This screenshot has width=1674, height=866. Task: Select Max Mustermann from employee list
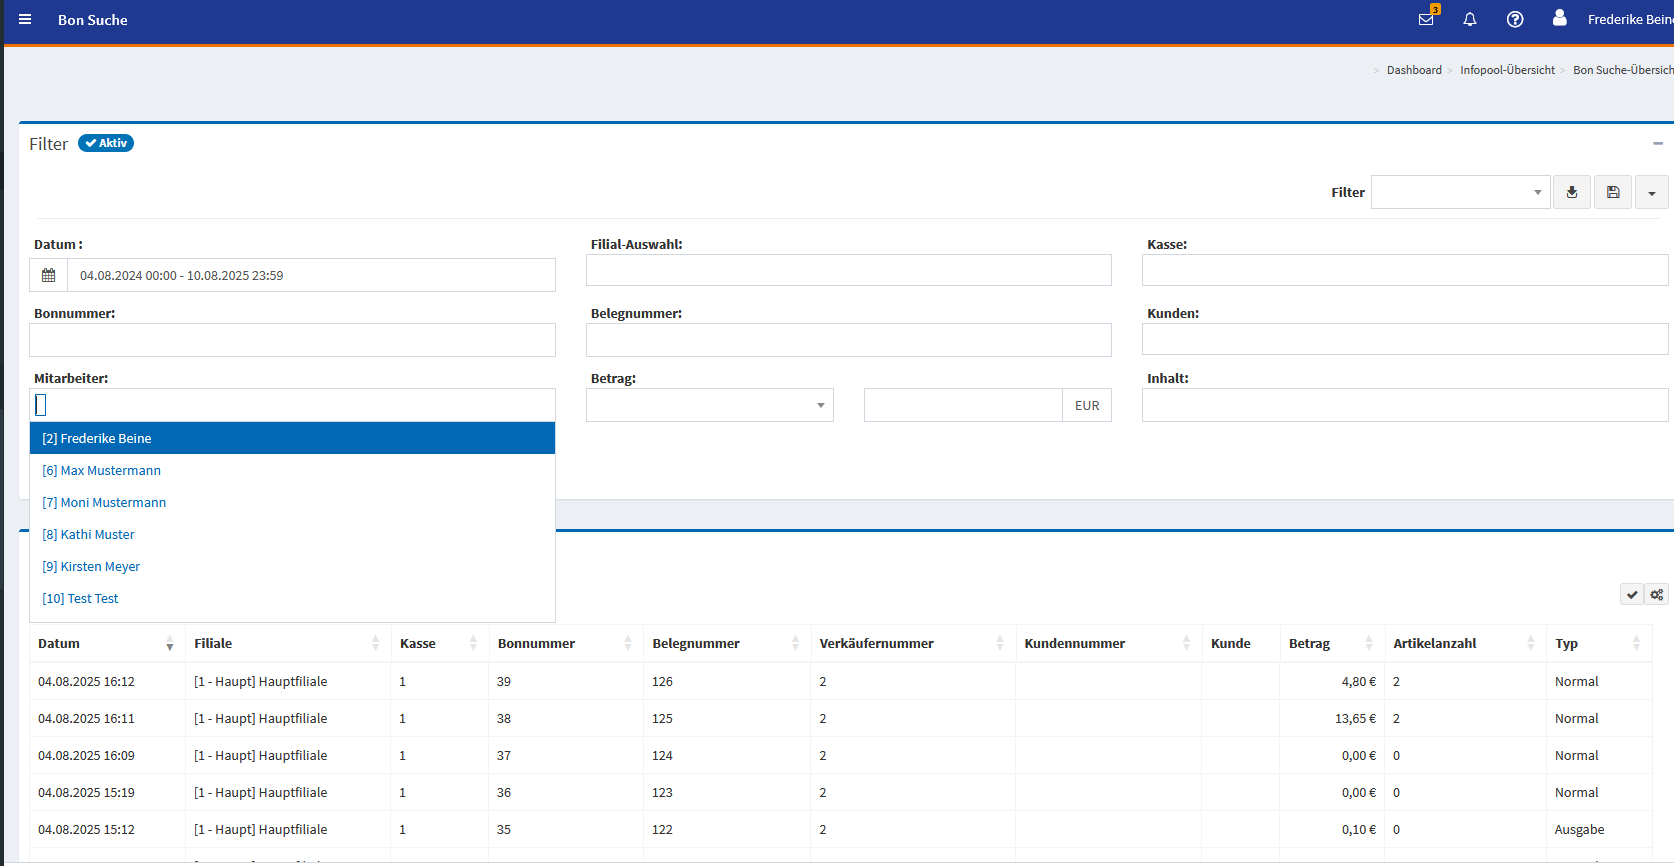click(110, 470)
